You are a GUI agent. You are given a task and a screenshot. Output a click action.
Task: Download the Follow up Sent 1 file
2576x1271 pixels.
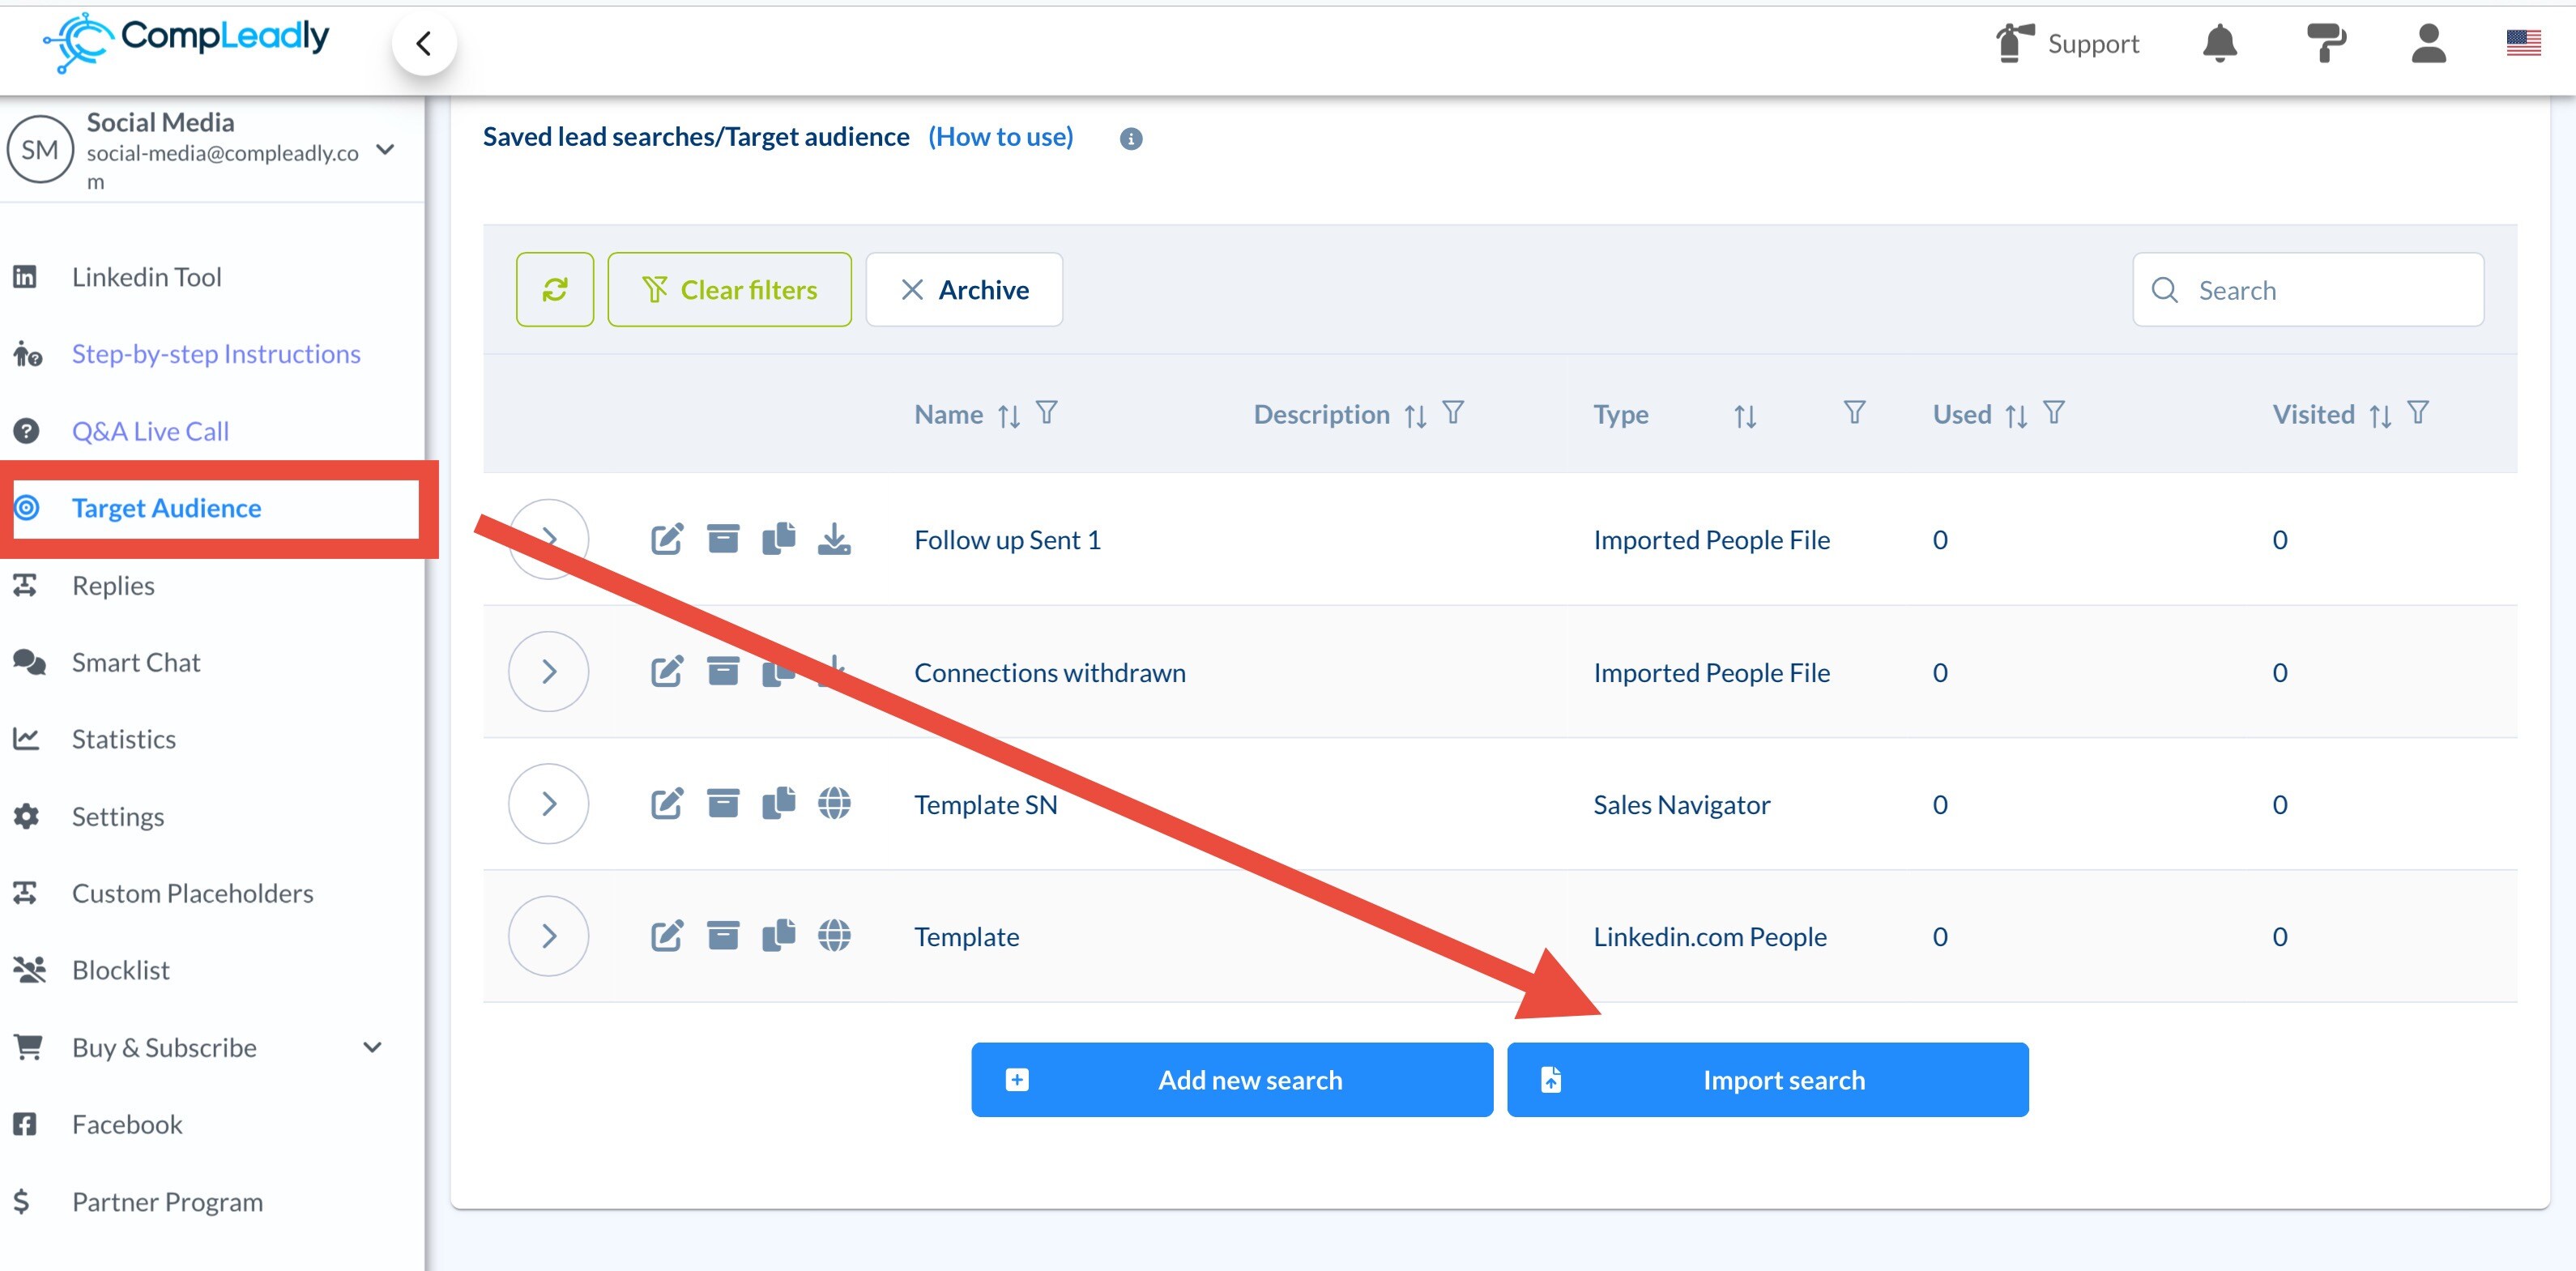(x=834, y=539)
